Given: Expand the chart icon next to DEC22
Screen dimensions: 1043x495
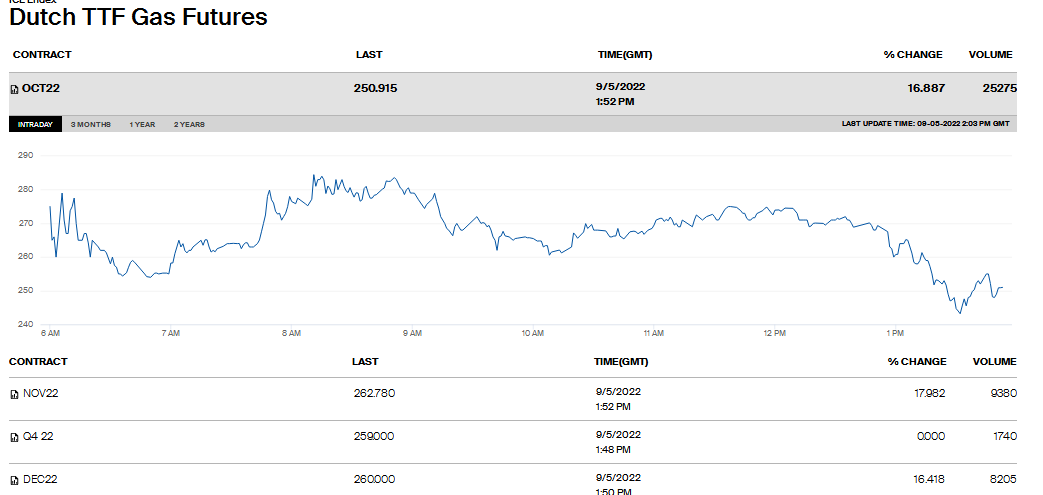Looking at the screenshot, I should point(14,481).
